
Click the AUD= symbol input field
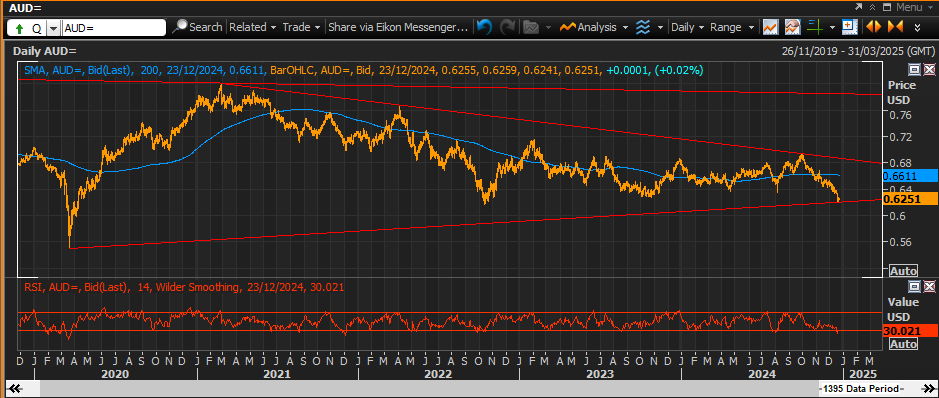tap(114, 28)
